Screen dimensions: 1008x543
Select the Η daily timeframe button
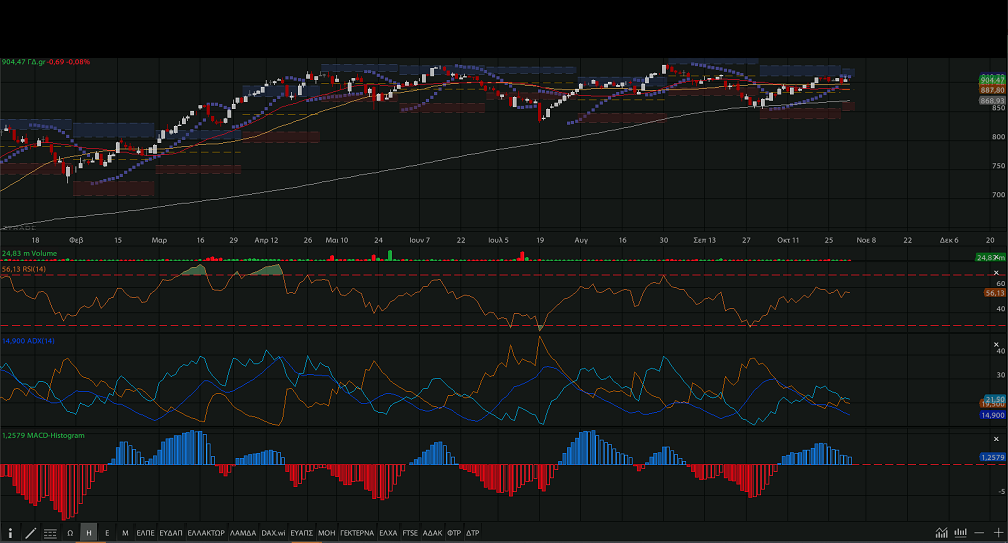tap(89, 533)
